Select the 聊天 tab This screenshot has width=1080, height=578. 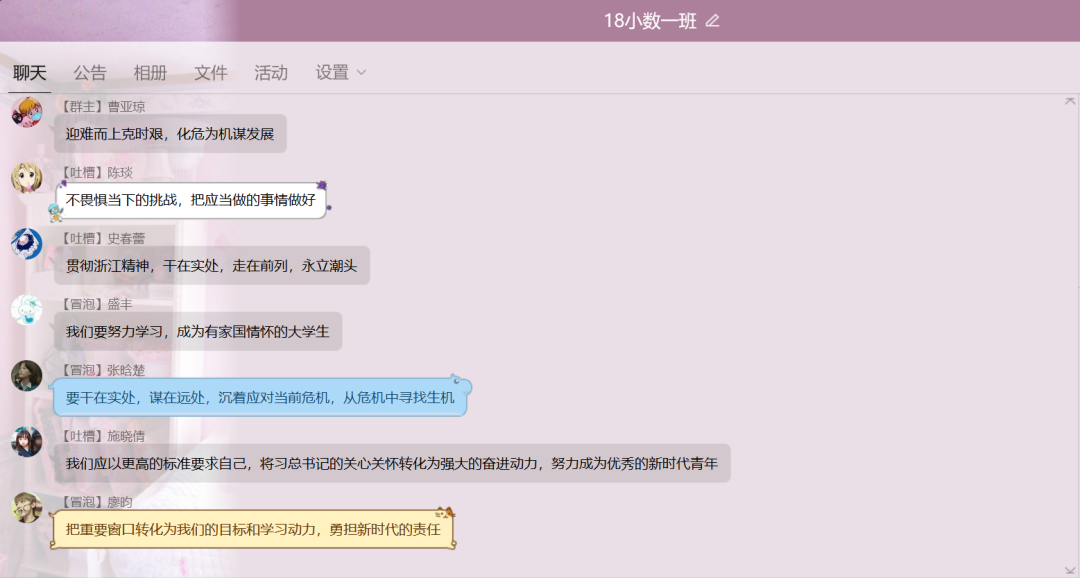pyautogui.click(x=30, y=72)
